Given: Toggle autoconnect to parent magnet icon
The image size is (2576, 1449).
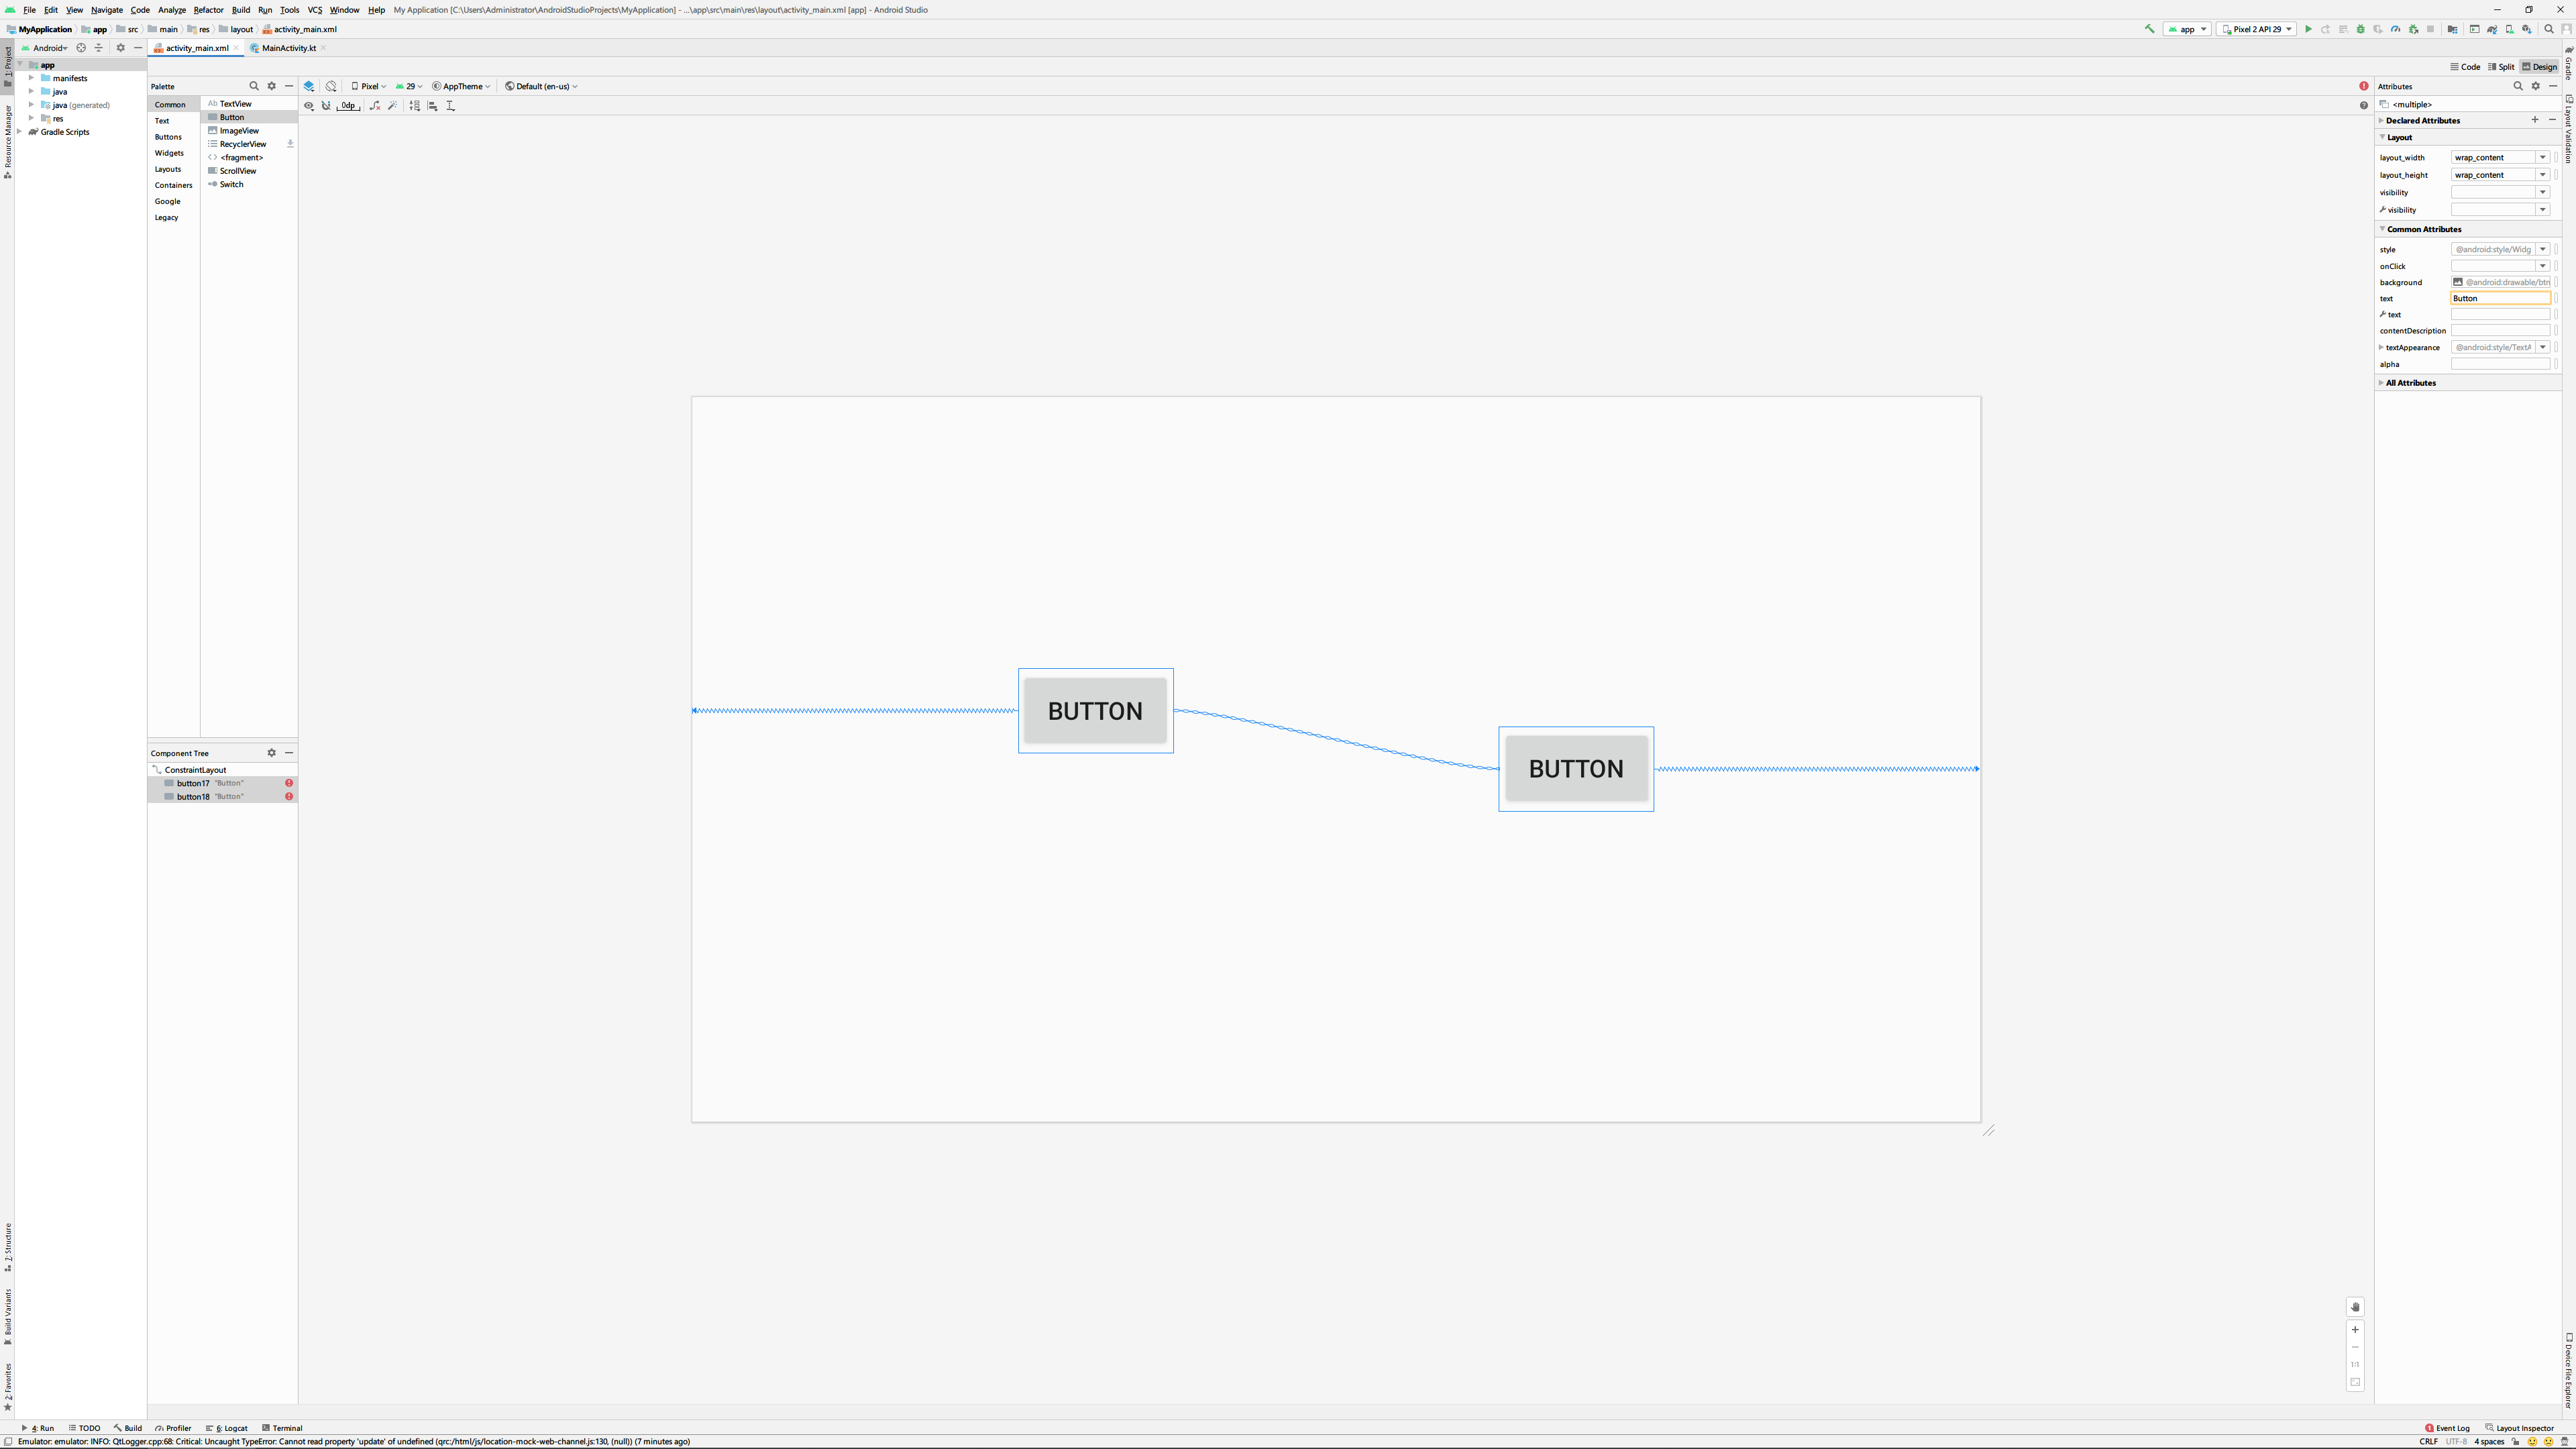Looking at the screenshot, I should pos(326,105).
